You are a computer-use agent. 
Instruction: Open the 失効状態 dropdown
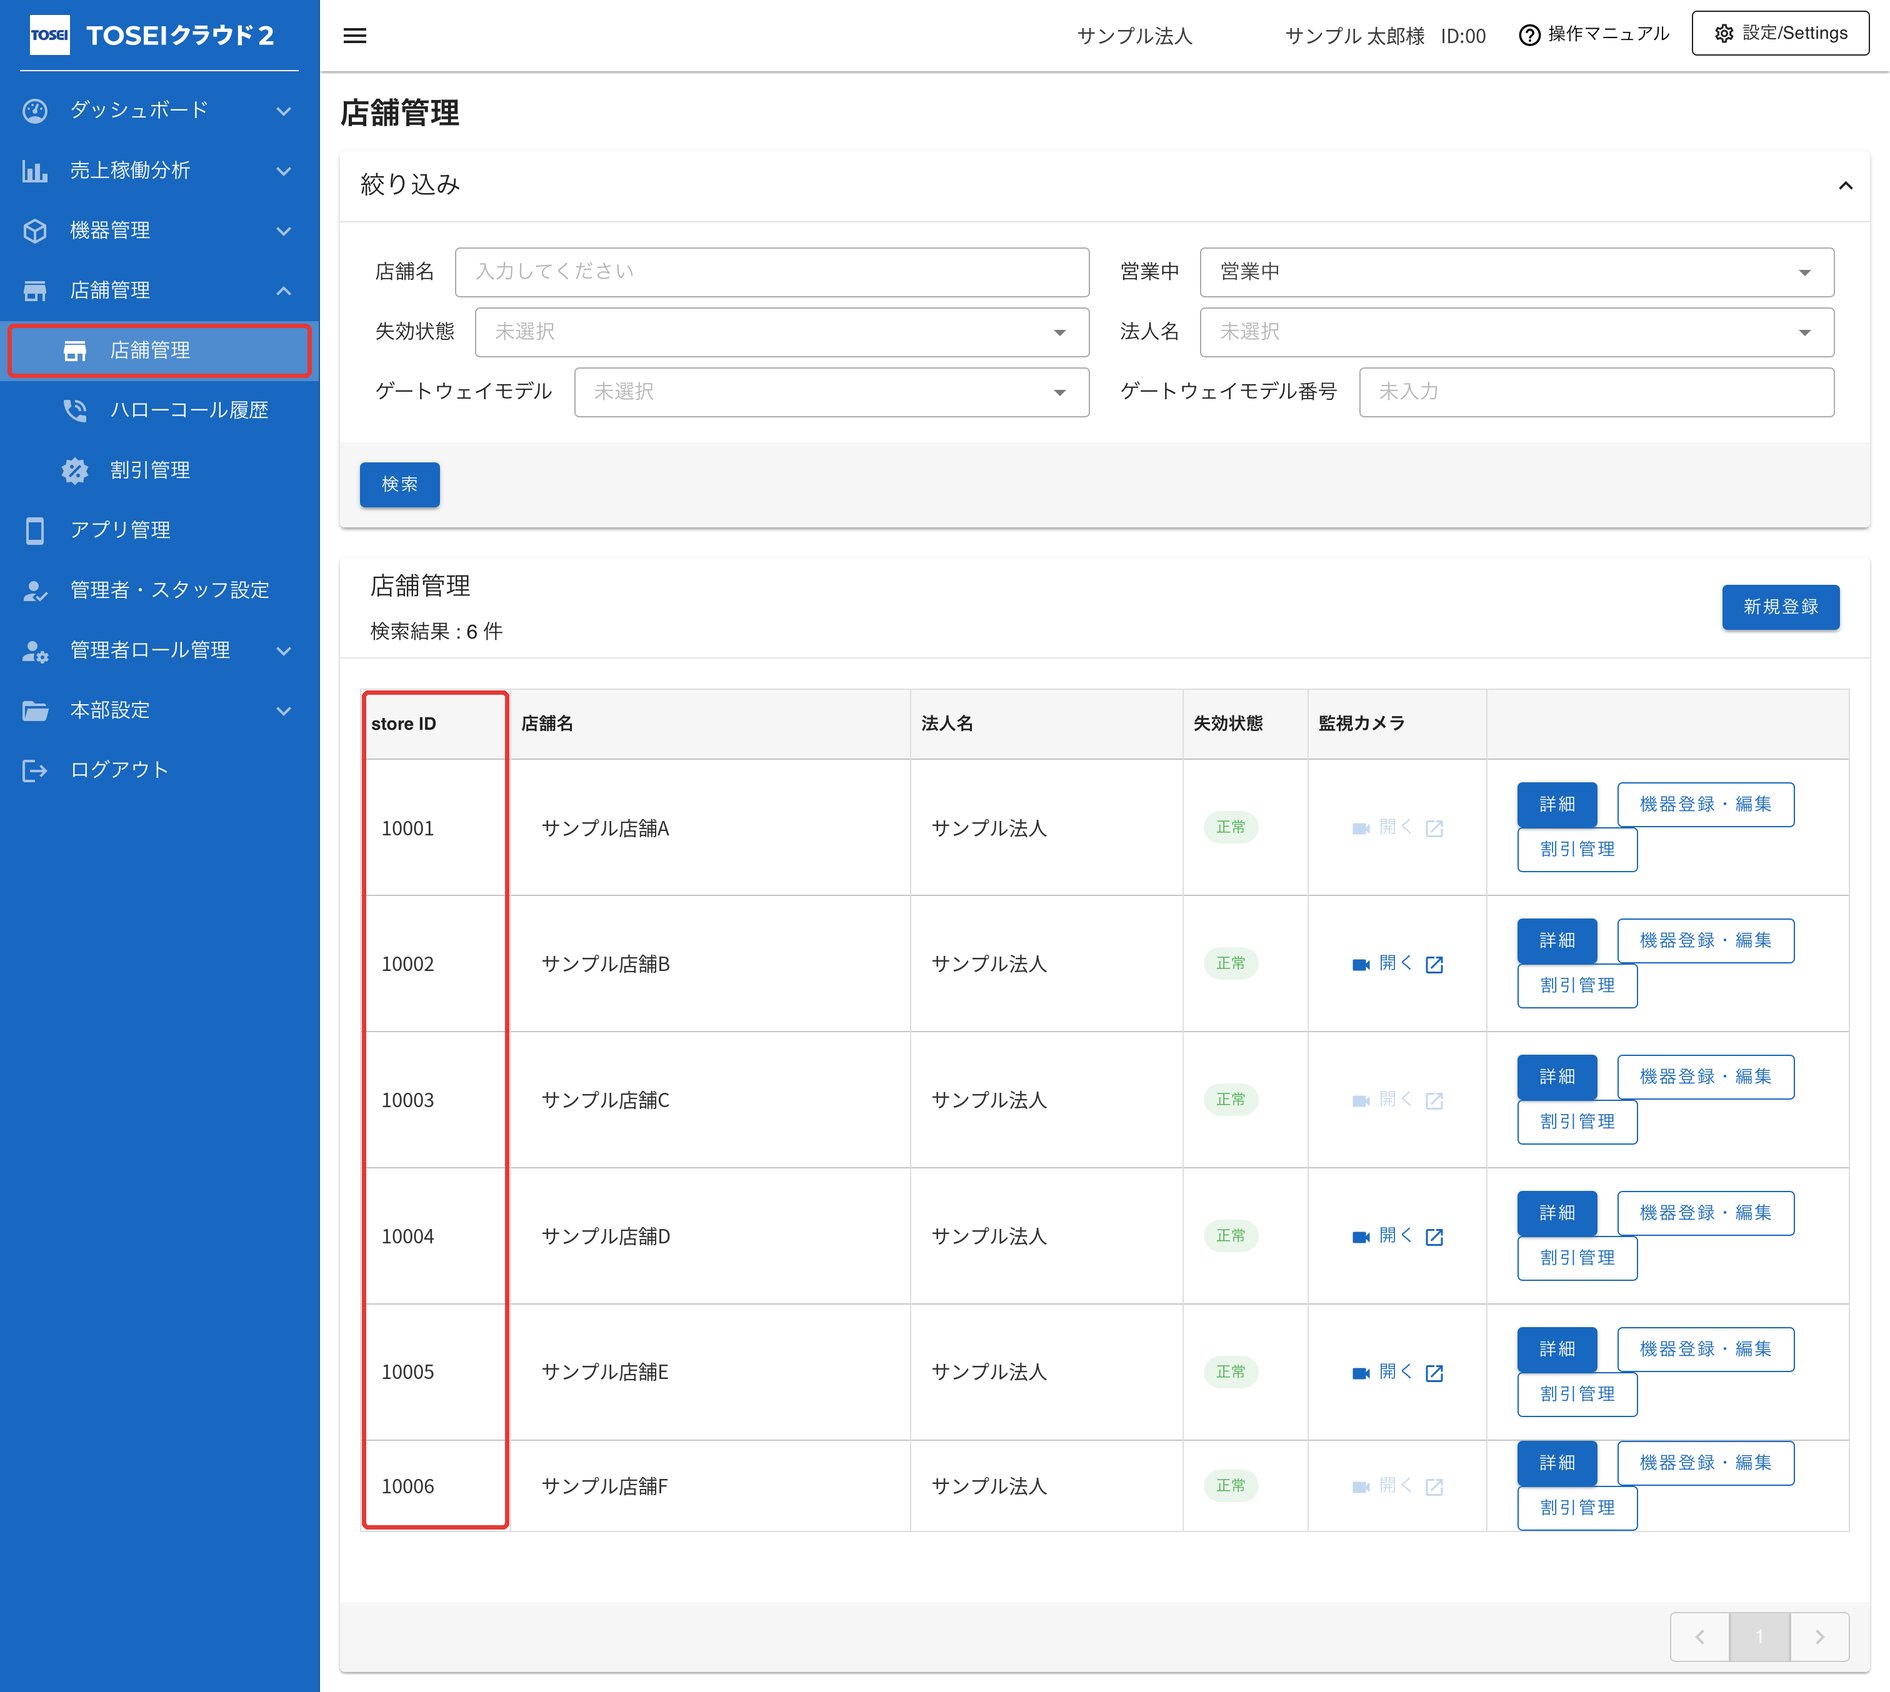point(781,332)
